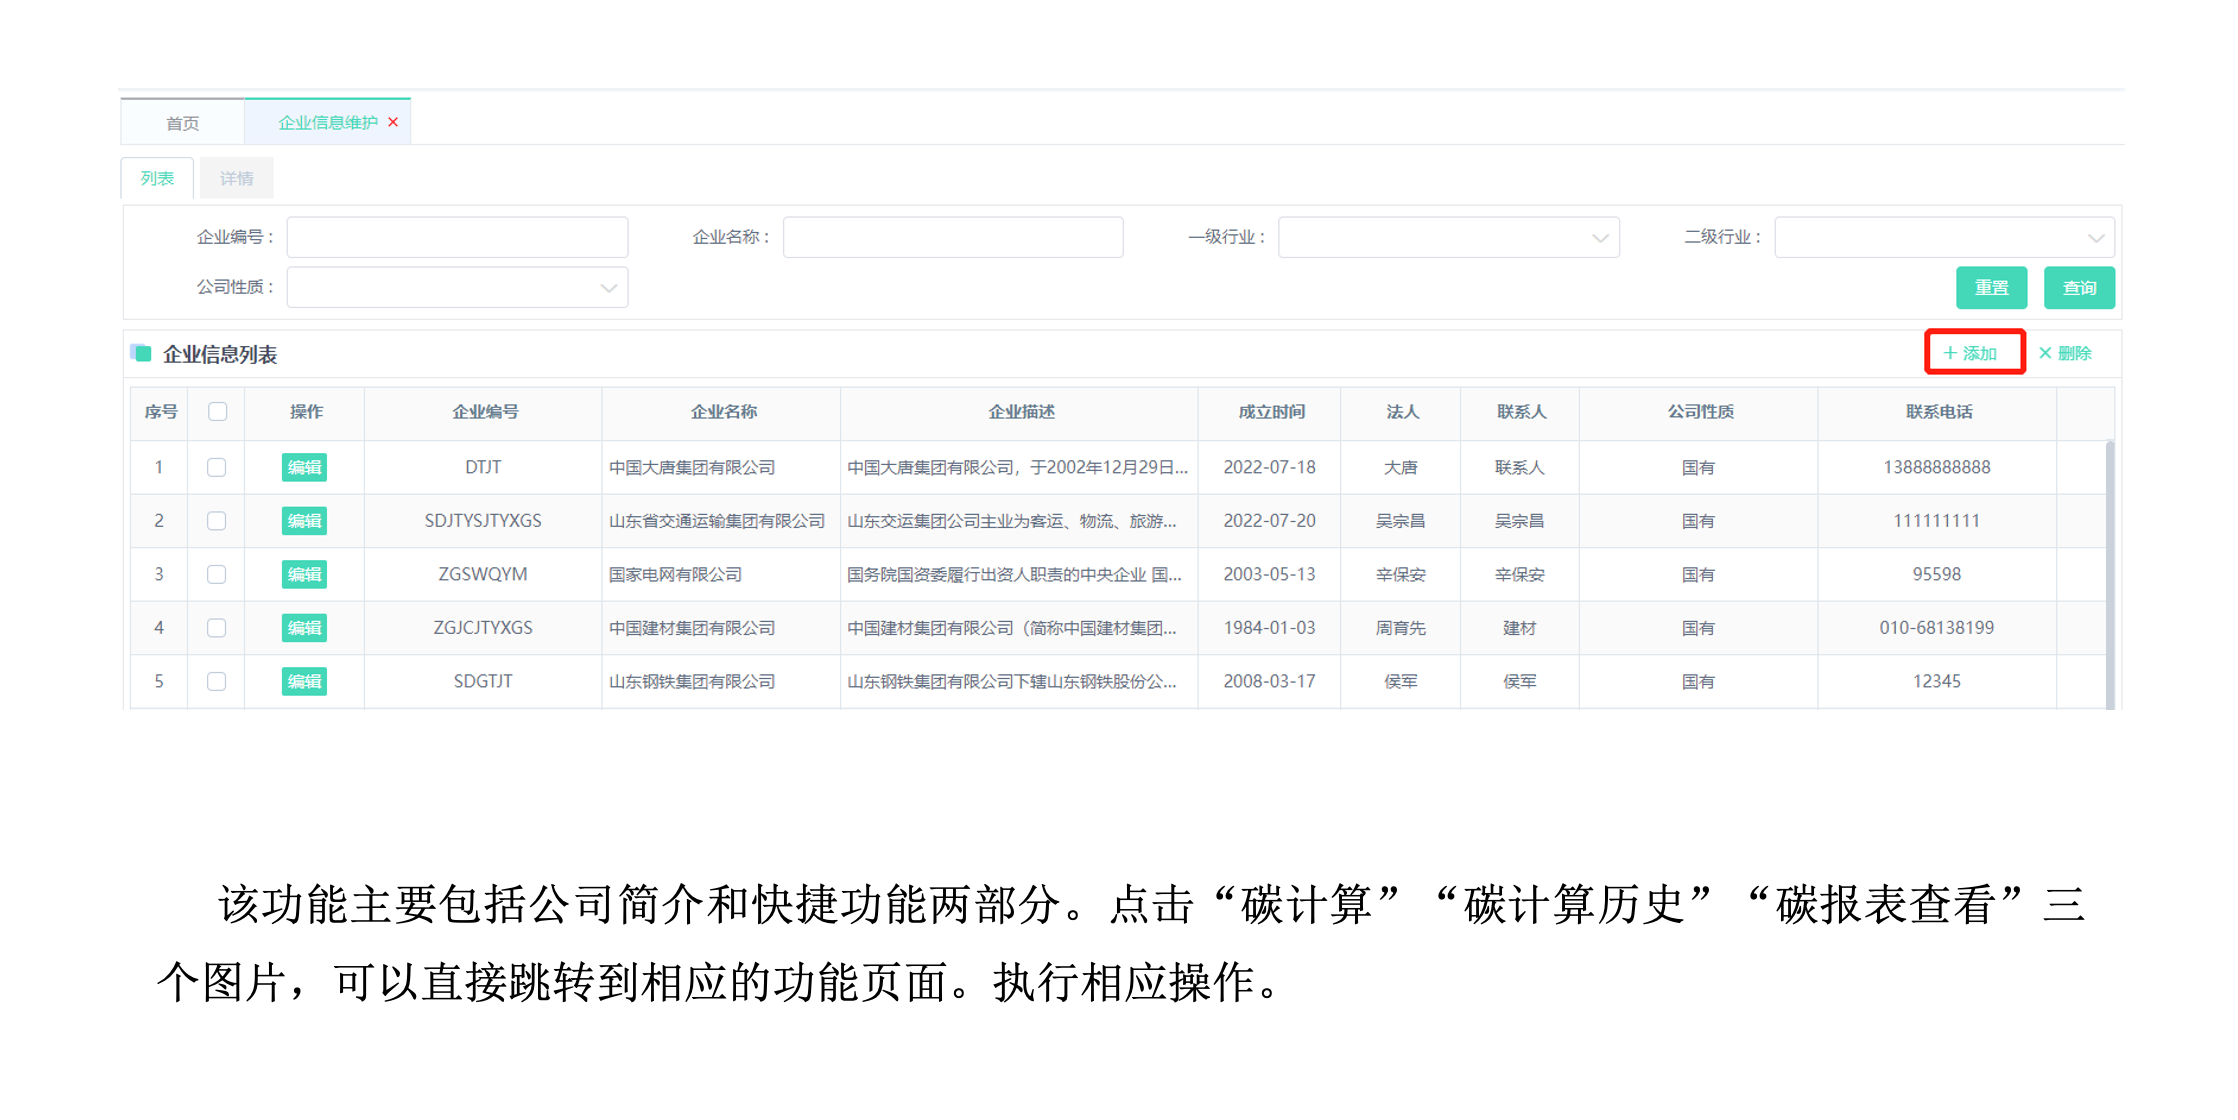
Task: Click 编辑 for 山东省交通运输集团有限公司
Action: click(304, 520)
